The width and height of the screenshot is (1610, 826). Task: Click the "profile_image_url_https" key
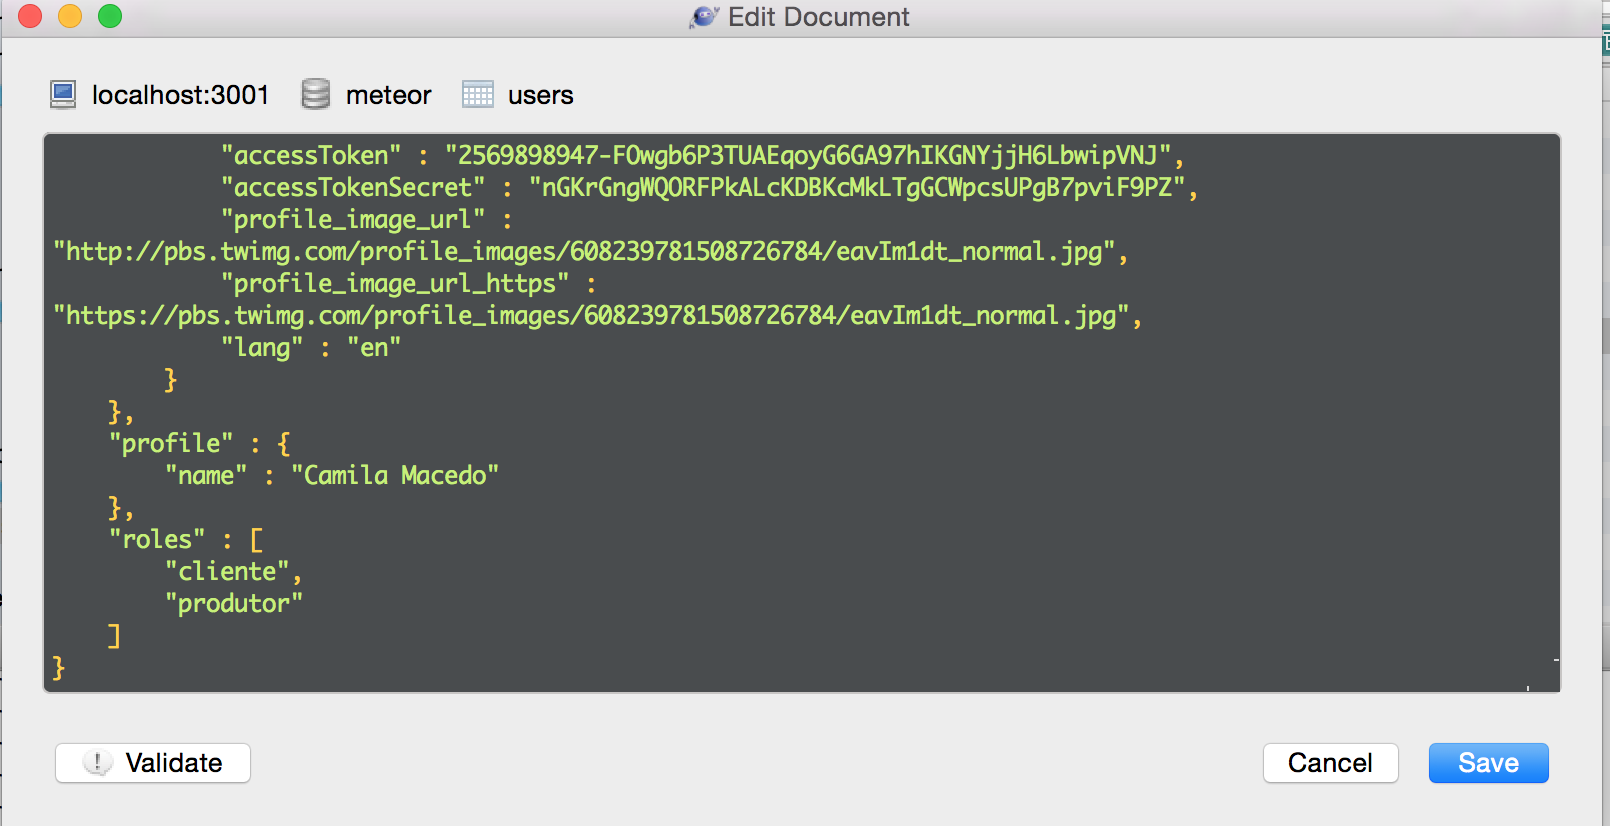click(x=395, y=284)
